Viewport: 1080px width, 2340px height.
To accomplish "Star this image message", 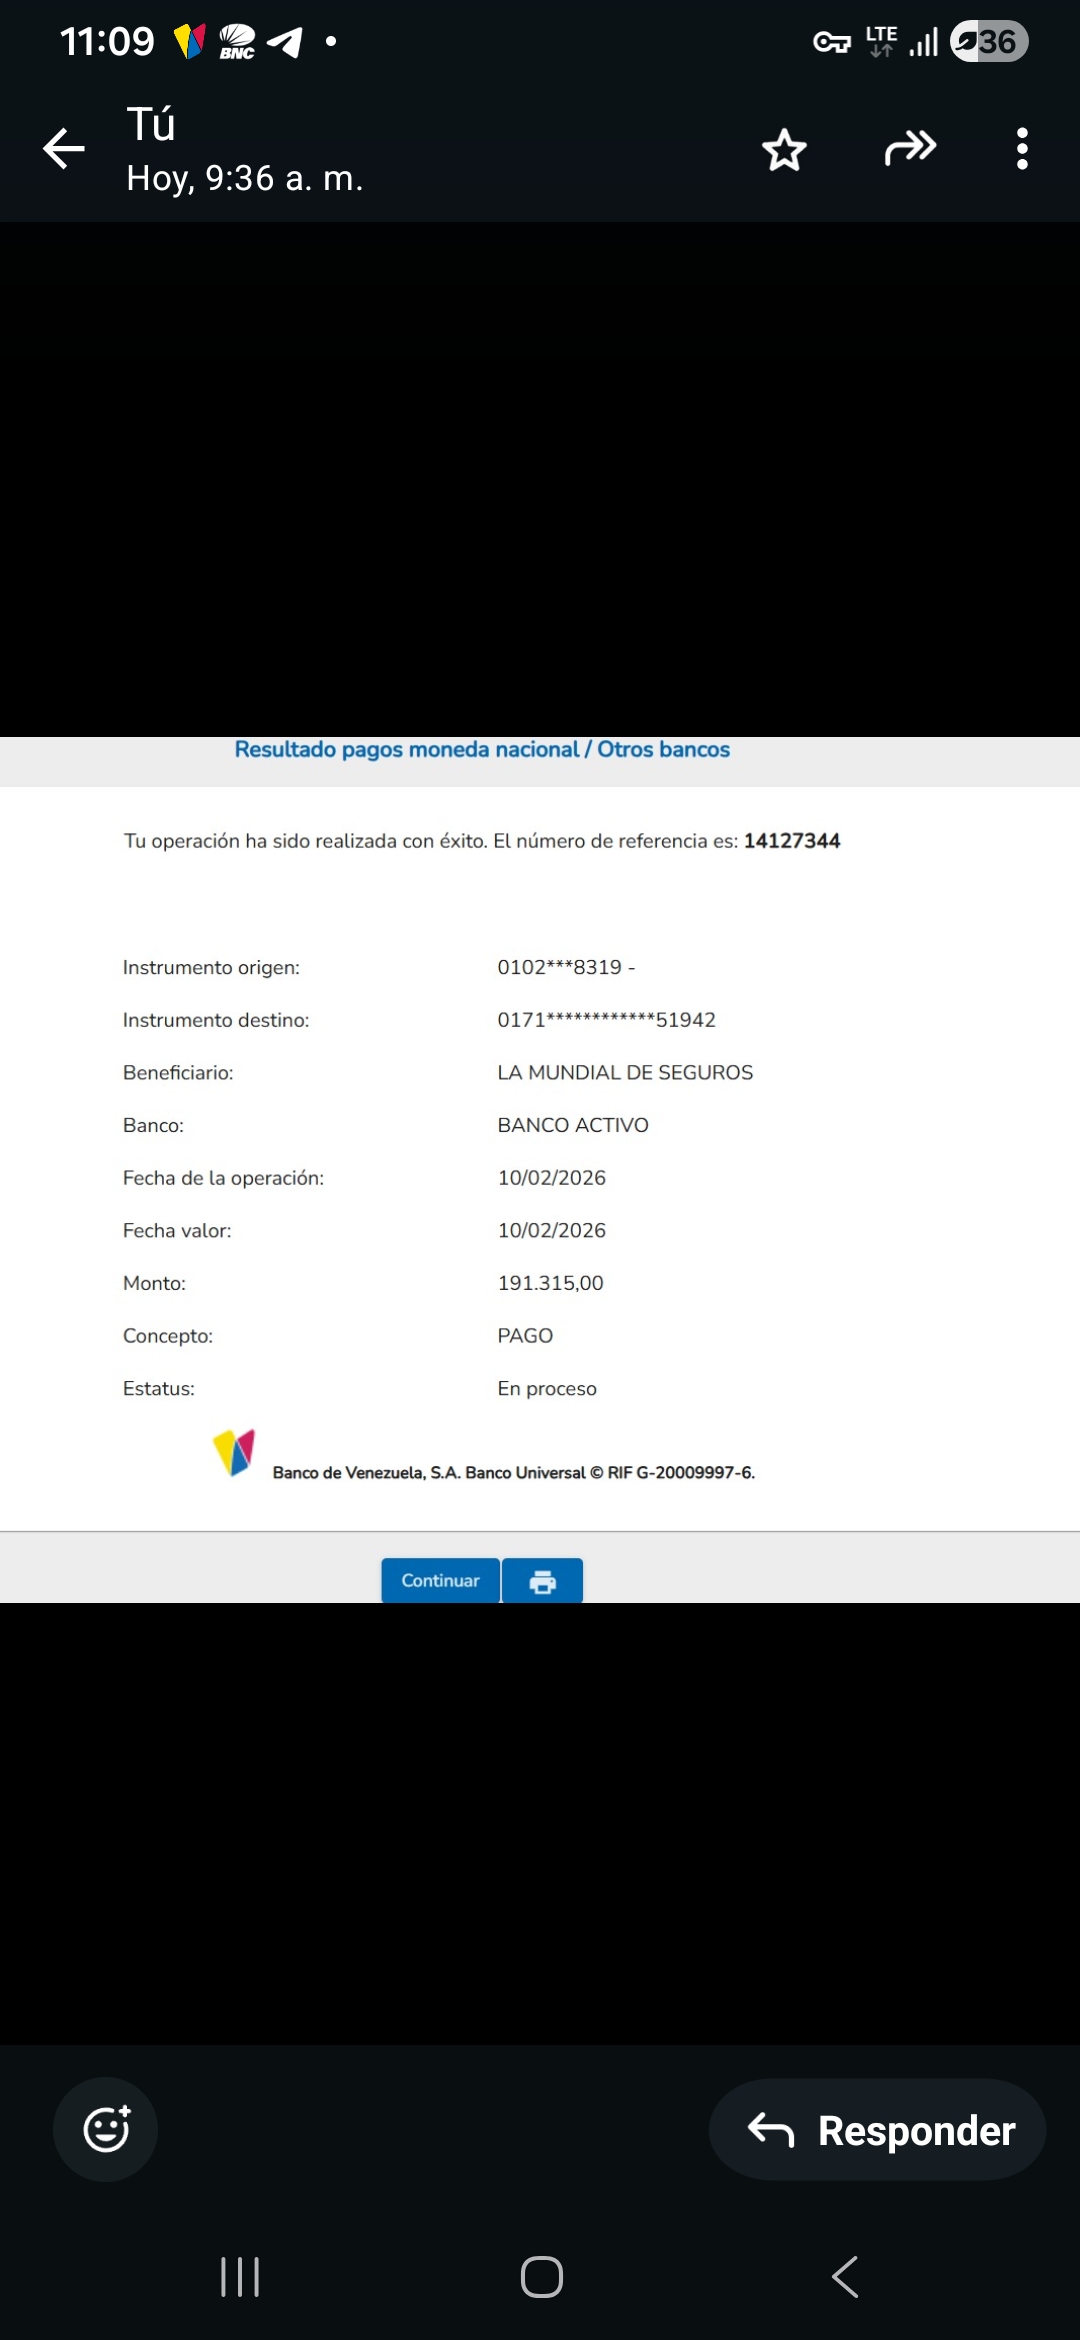I will [x=784, y=150].
